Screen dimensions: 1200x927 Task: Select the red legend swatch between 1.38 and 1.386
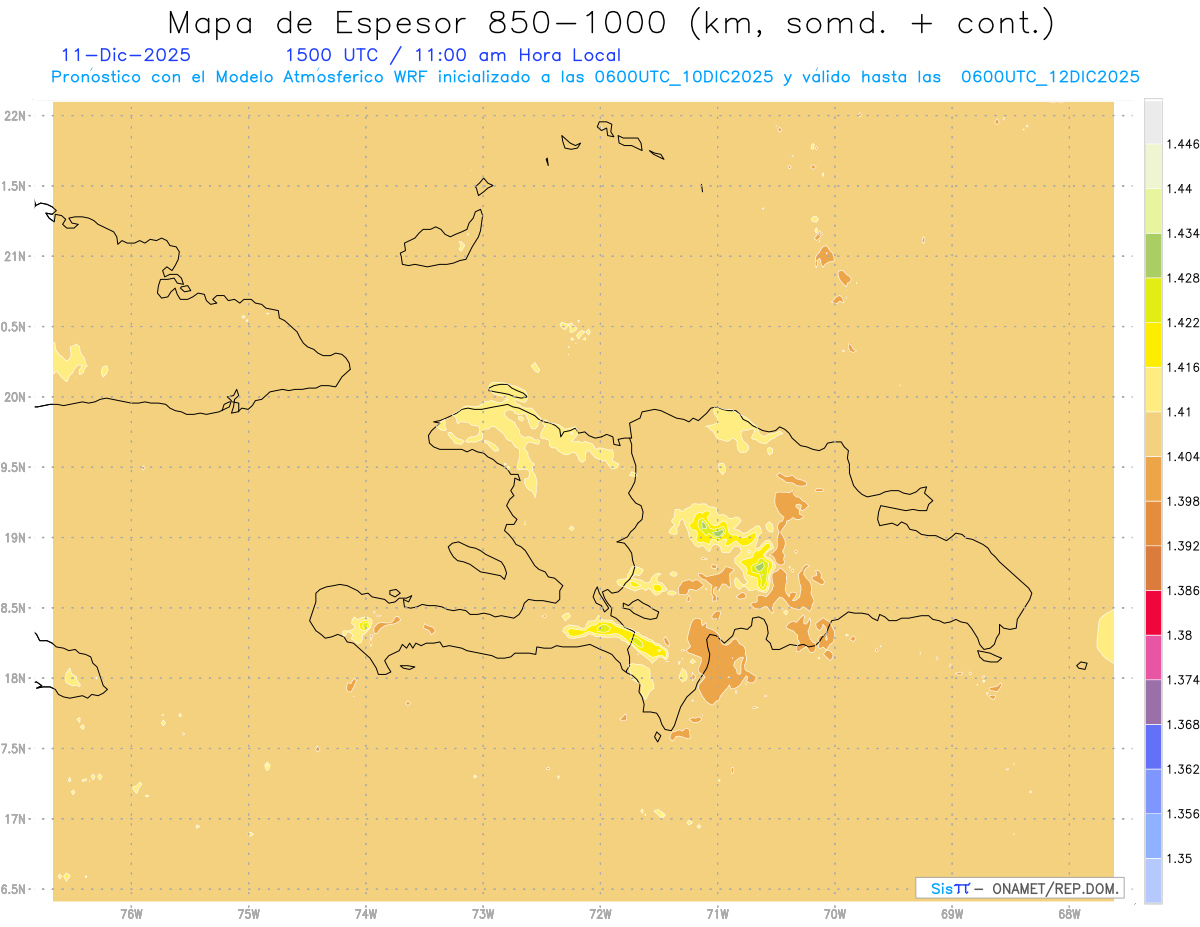pos(1153,612)
